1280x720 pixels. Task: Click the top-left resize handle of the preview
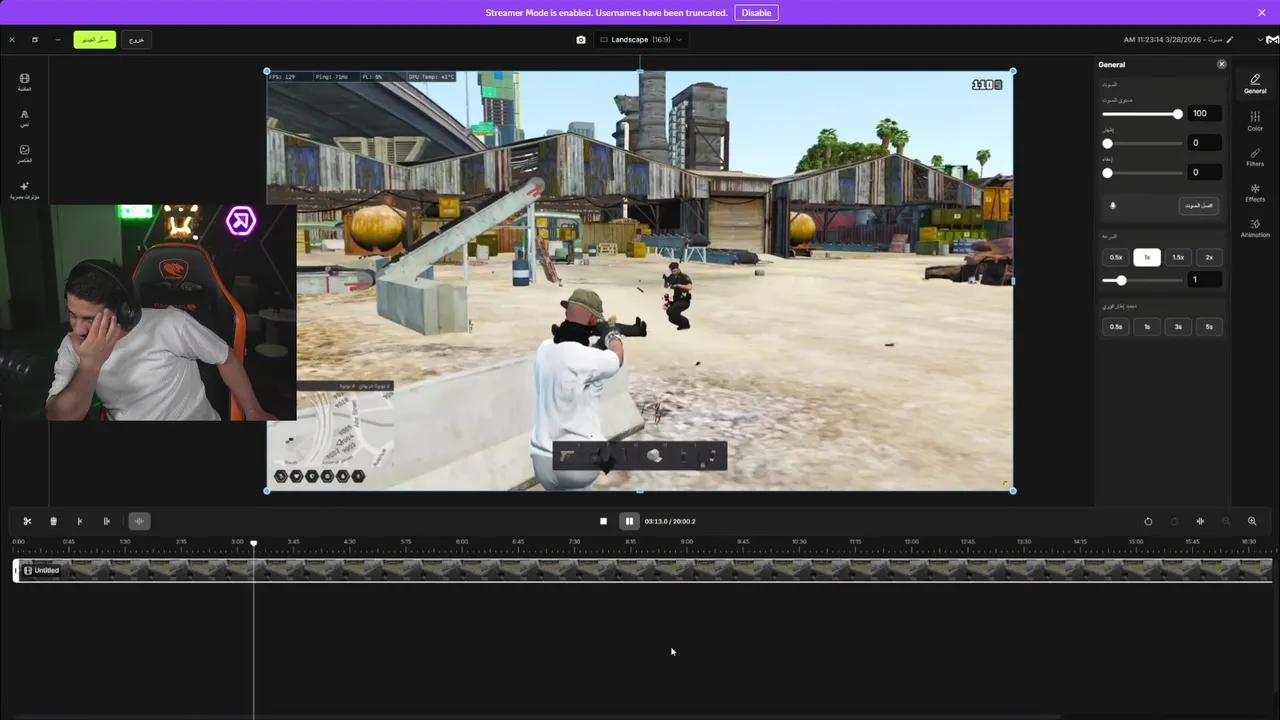click(x=267, y=71)
